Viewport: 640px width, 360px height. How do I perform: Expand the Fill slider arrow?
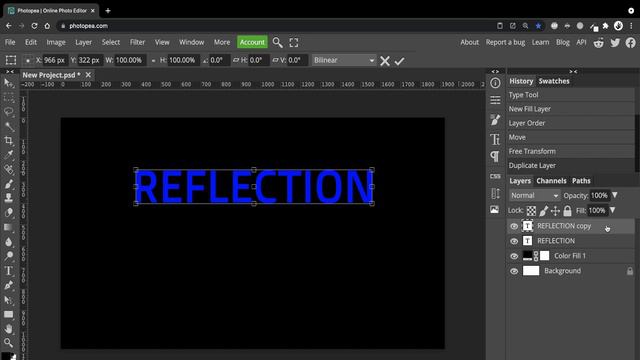[x=612, y=210]
